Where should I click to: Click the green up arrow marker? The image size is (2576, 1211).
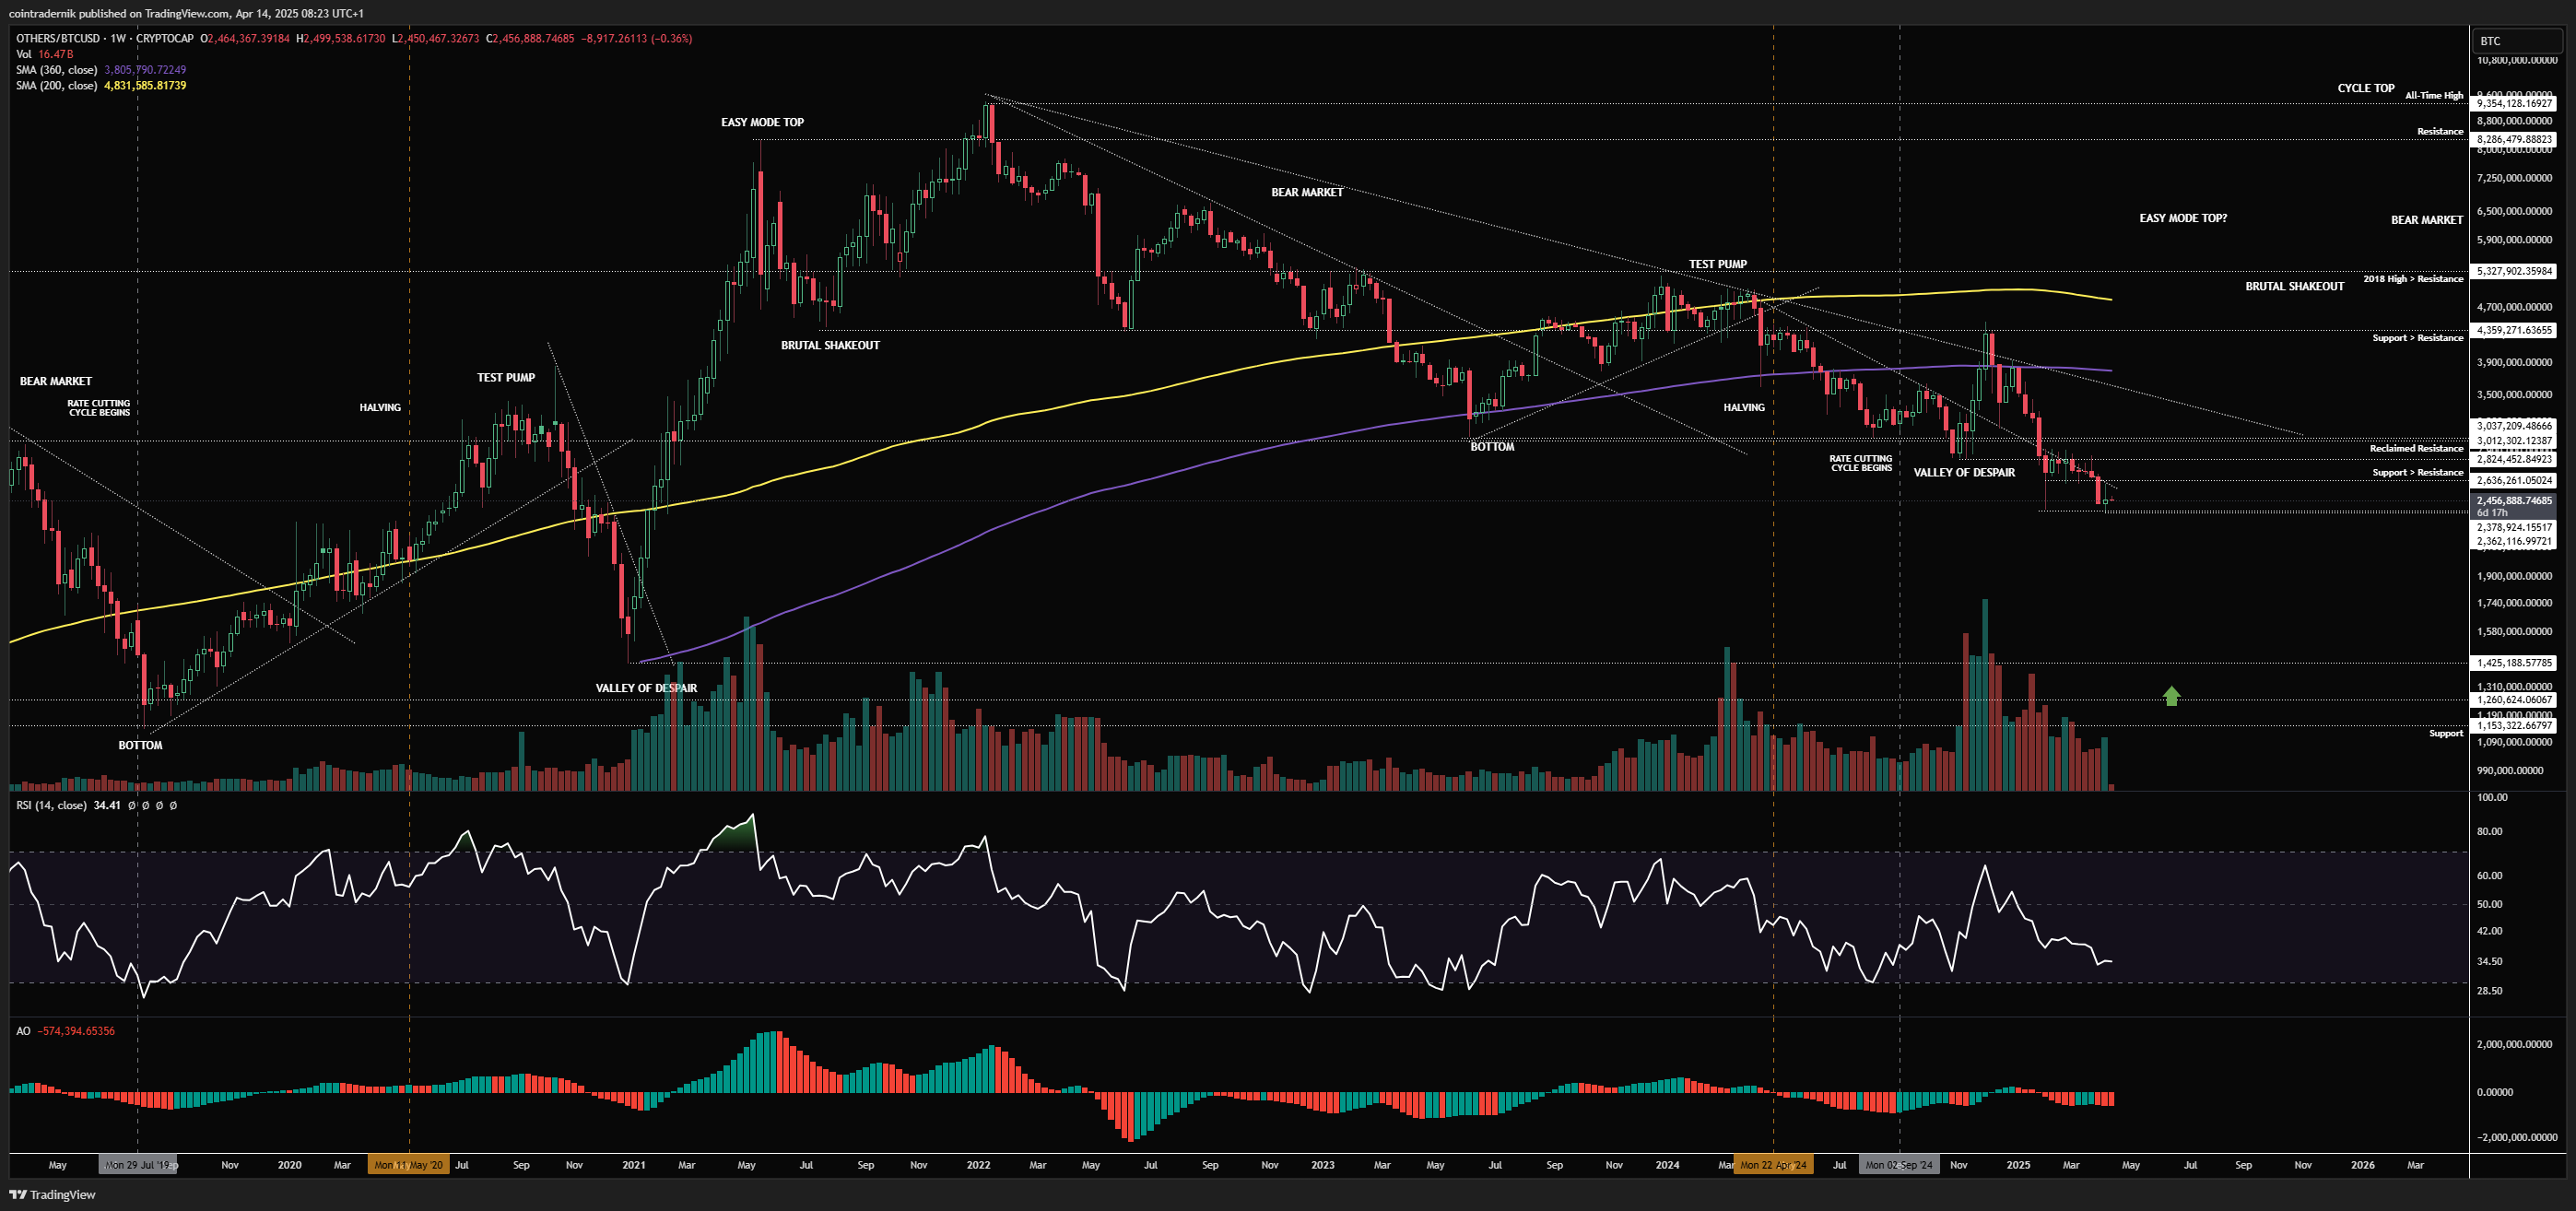coord(2171,696)
